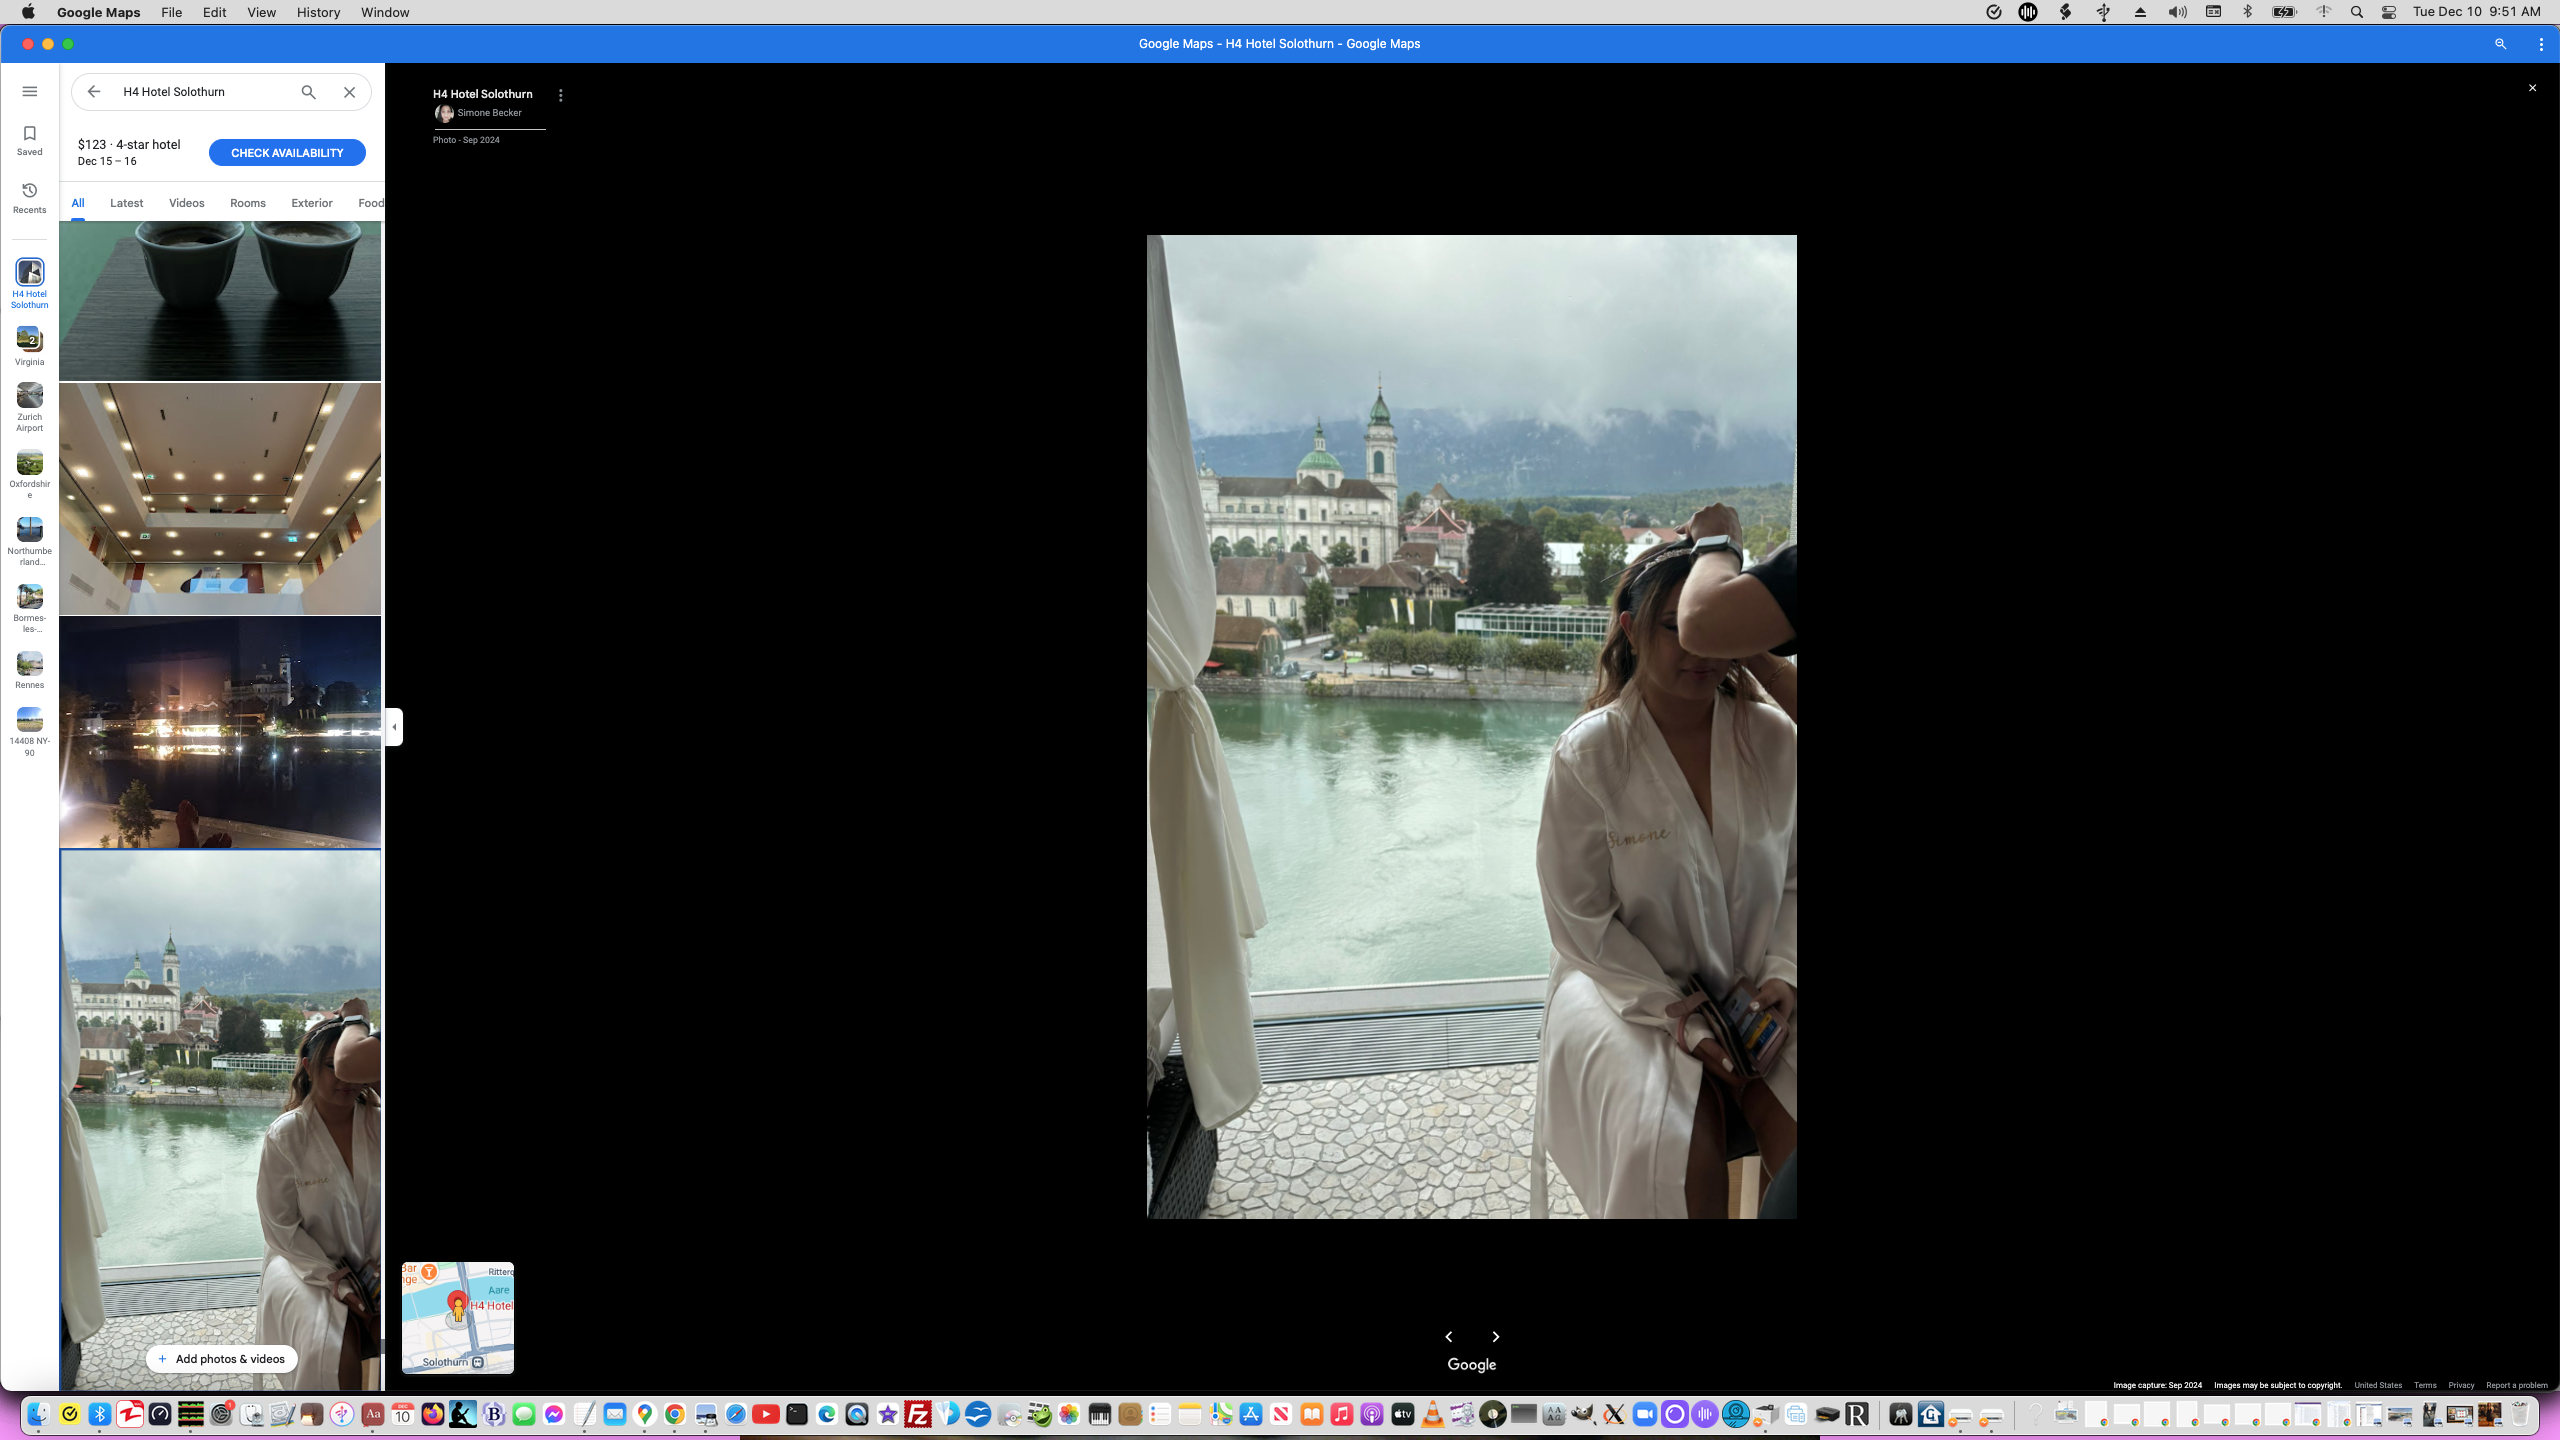2560x1440 pixels.
Task: Click the CHECK AVAILABILITY button
Action: pyautogui.click(x=287, y=152)
